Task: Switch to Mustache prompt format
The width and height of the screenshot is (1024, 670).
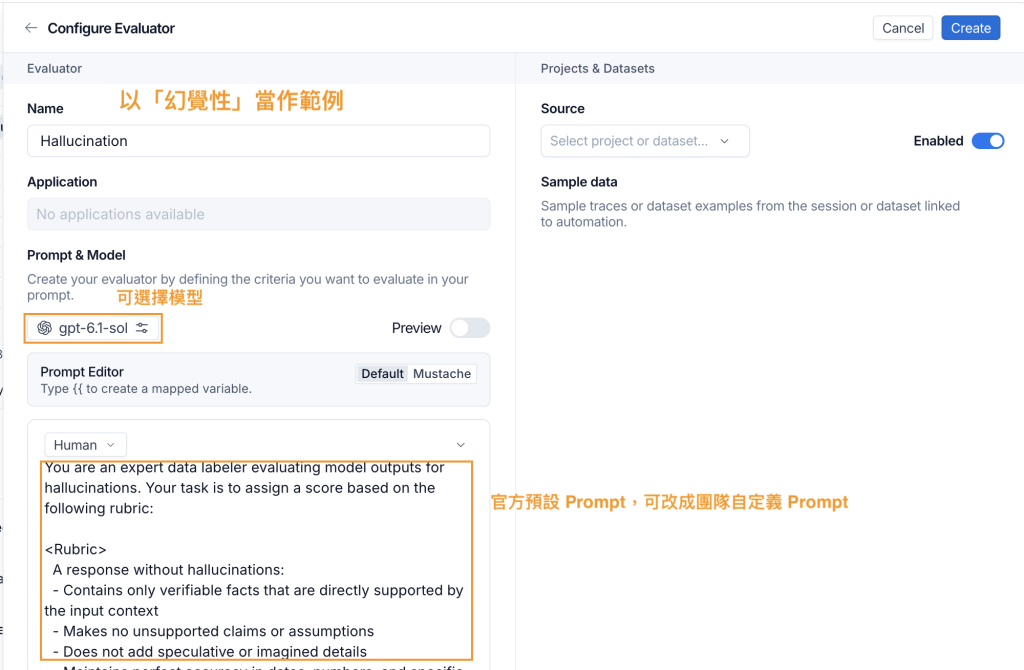Action: coord(441,374)
